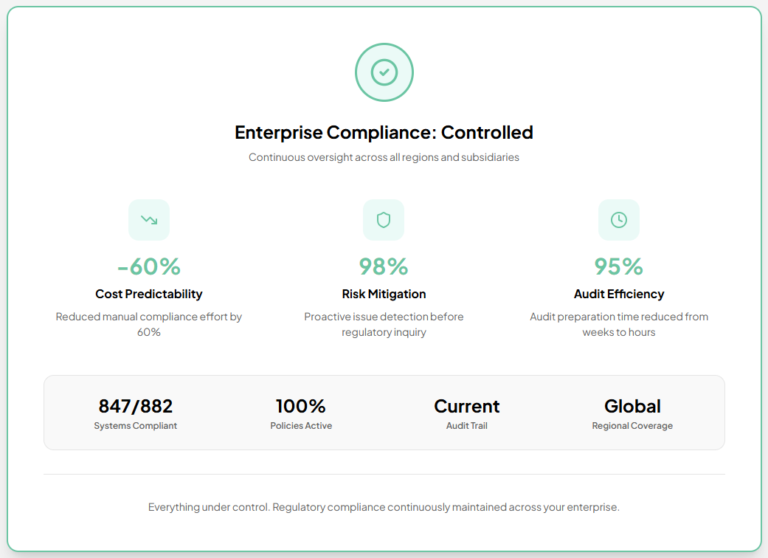Click the continuous oversight subtitle text
The image size is (768, 558).
pyautogui.click(x=384, y=158)
